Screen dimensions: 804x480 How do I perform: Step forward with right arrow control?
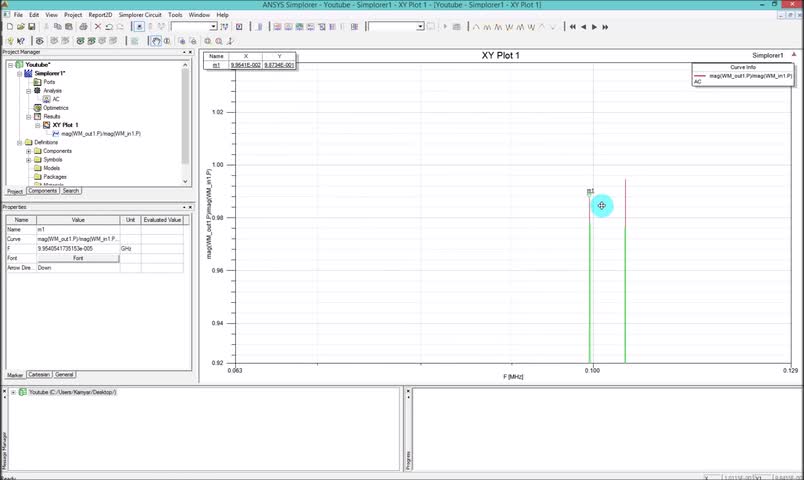tap(594, 27)
